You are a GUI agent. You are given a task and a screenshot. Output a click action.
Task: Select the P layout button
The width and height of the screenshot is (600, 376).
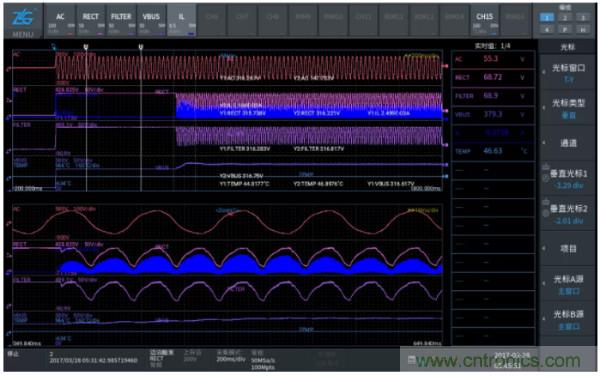pyautogui.click(x=565, y=29)
